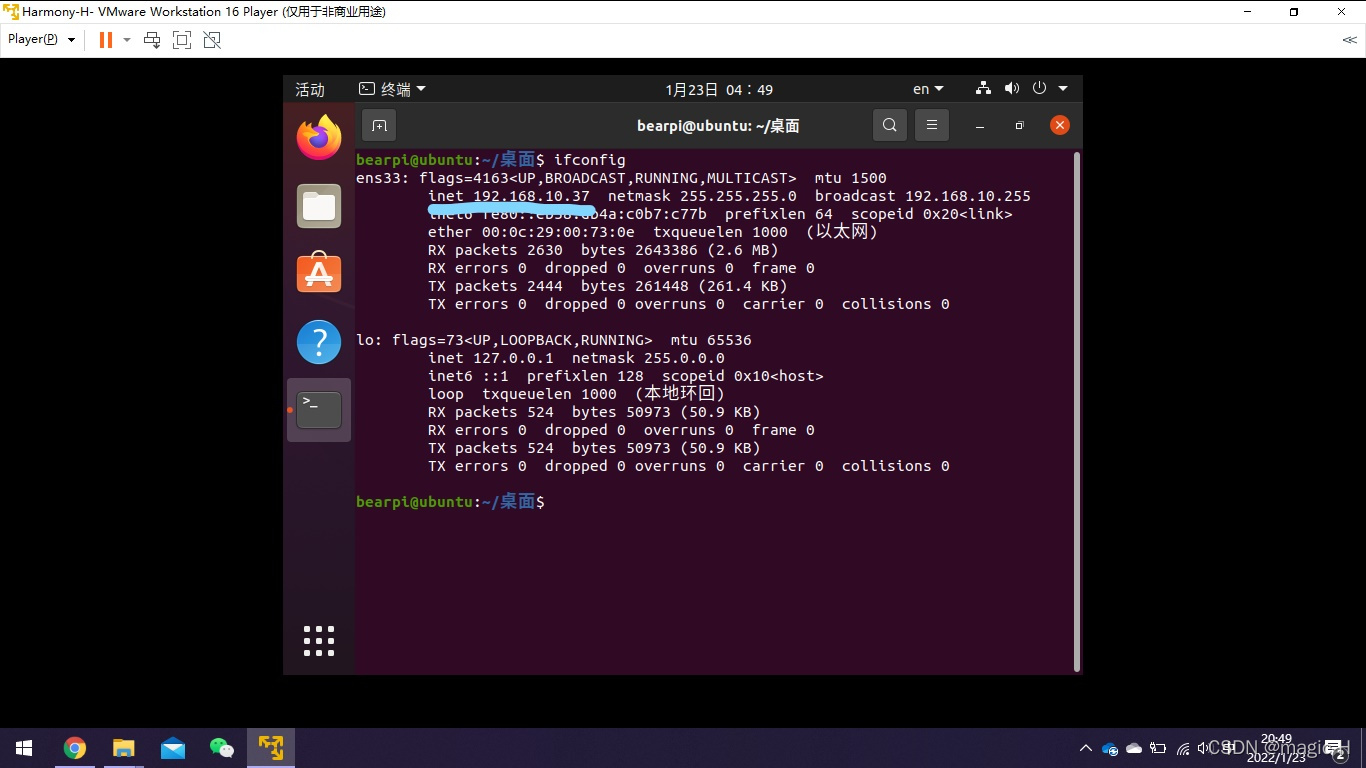Open the 'en' keyboard layout dropdown
This screenshot has height=768, width=1366.
(927, 88)
